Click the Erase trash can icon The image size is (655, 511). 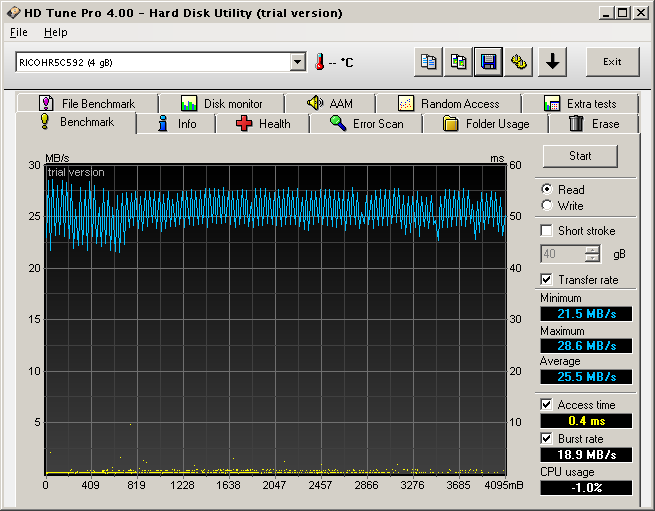576,124
